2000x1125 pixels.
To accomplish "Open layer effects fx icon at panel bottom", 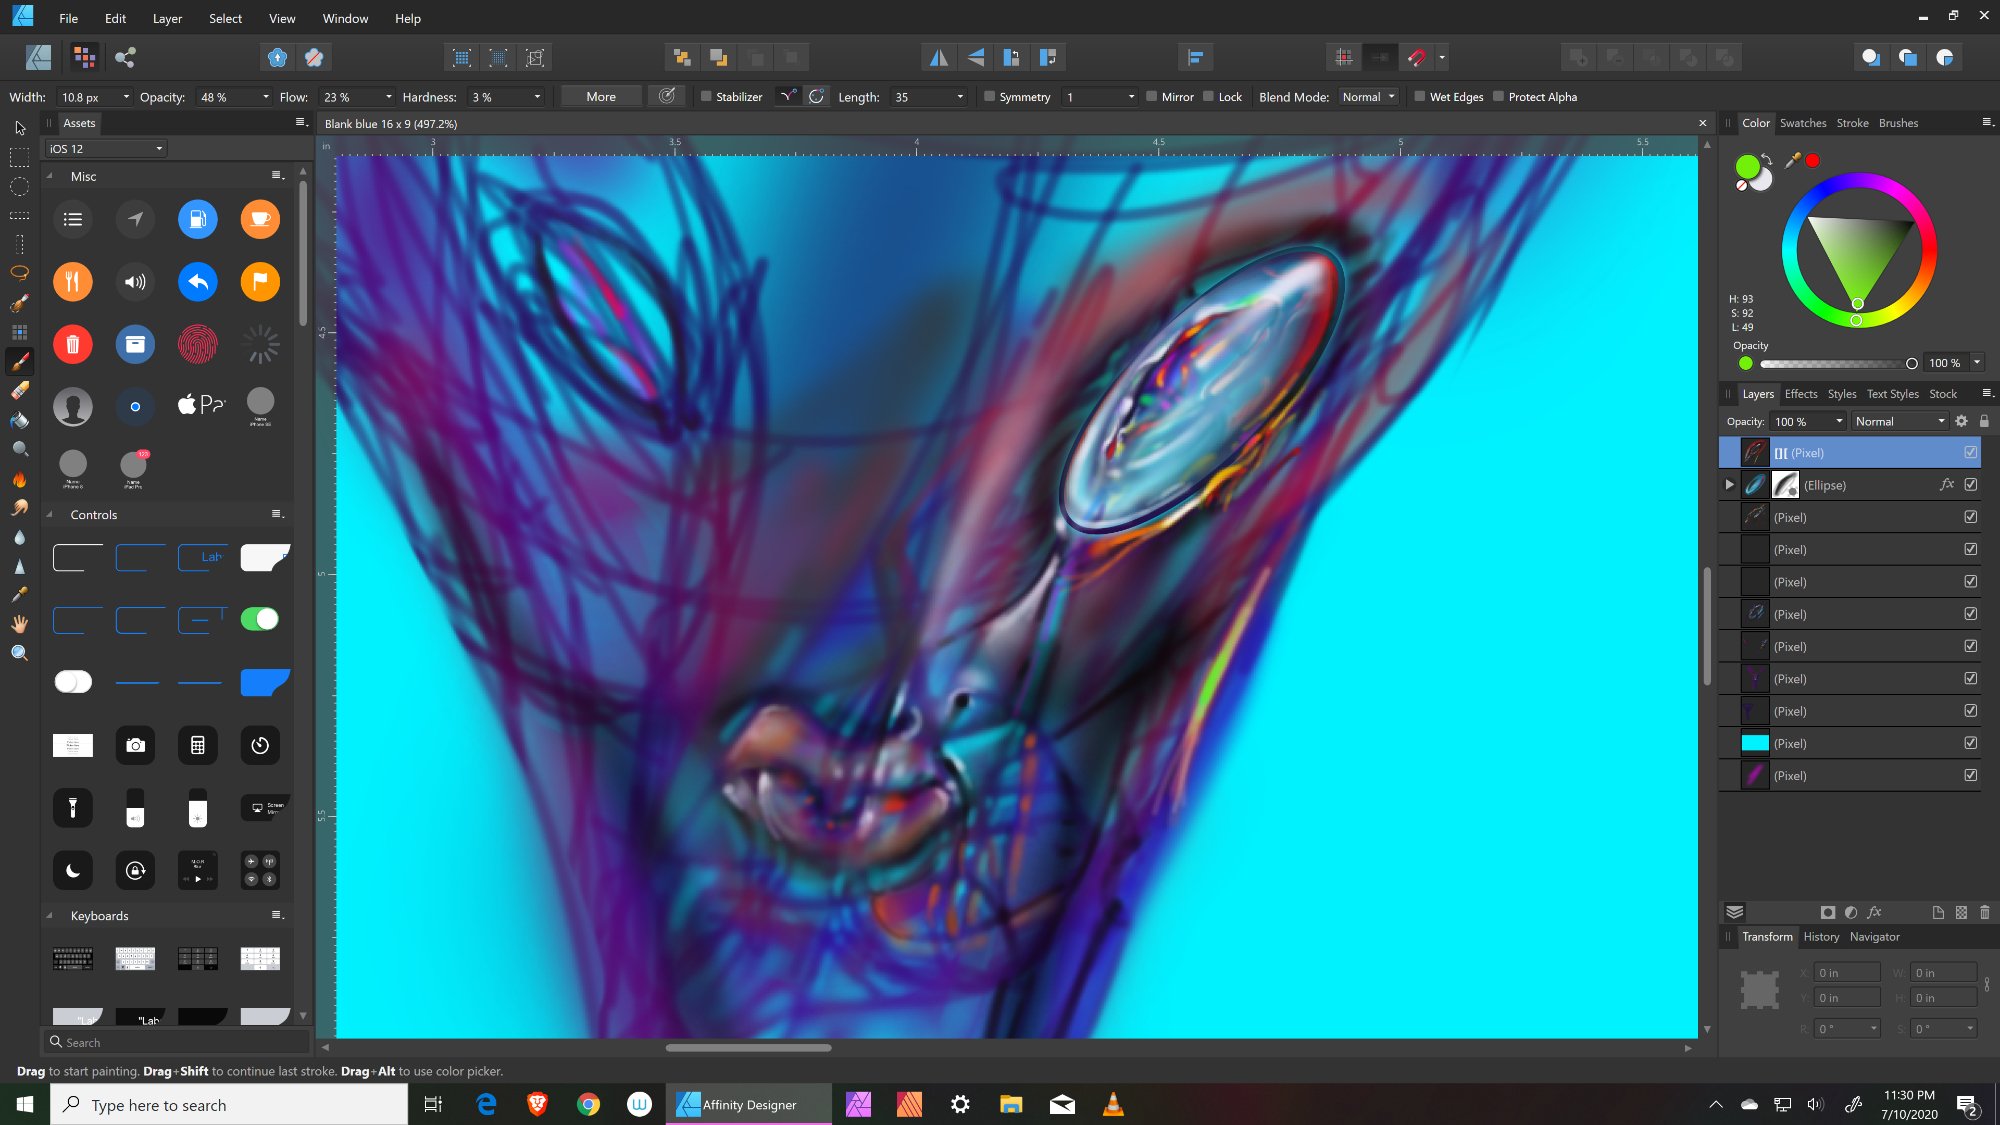I will (1874, 912).
